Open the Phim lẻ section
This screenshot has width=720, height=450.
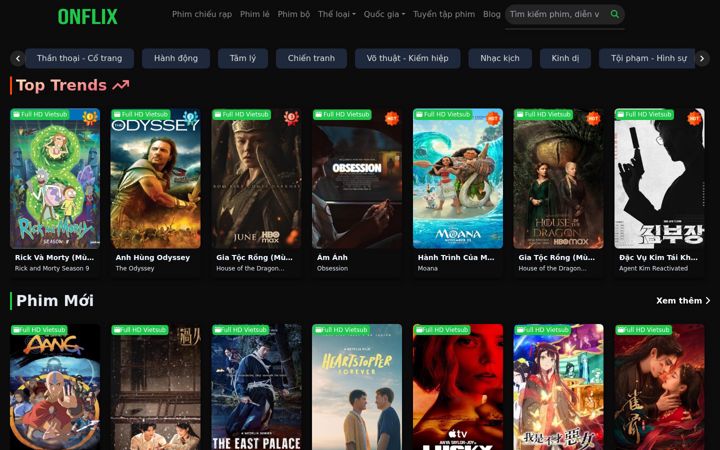255,14
